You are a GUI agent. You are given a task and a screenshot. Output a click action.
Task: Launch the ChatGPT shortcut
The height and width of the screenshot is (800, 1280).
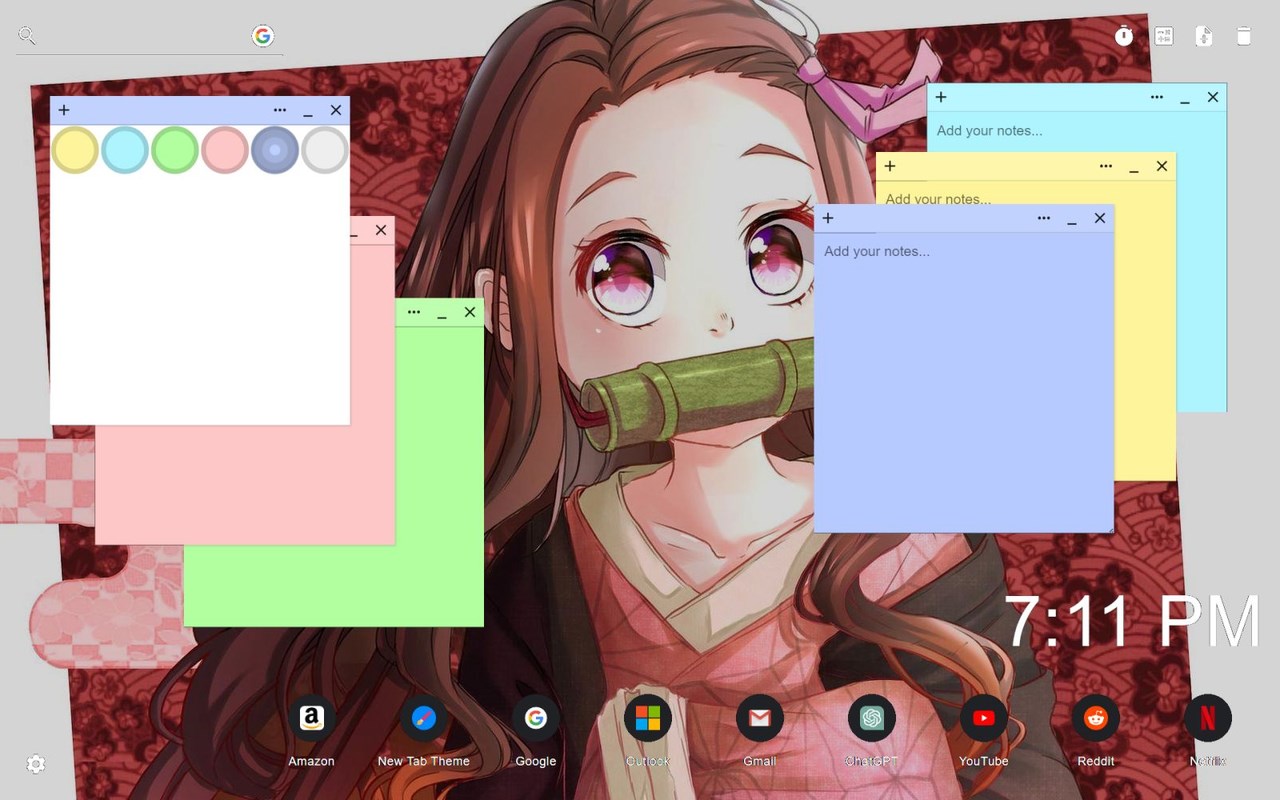(872, 718)
